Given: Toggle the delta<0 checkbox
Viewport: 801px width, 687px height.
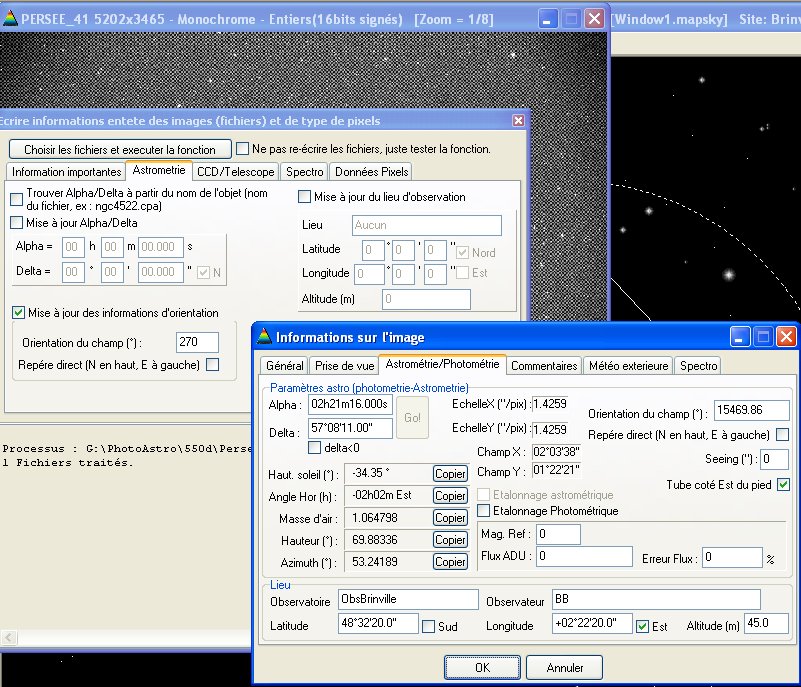Looking at the screenshot, I should (315, 448).
